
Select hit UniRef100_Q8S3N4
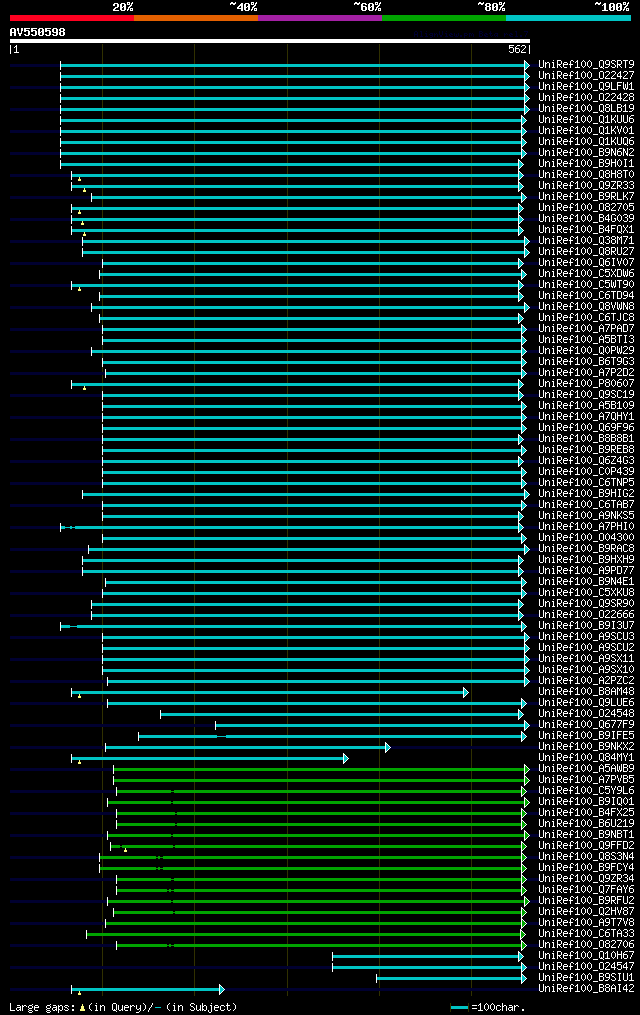click(586, 857)
